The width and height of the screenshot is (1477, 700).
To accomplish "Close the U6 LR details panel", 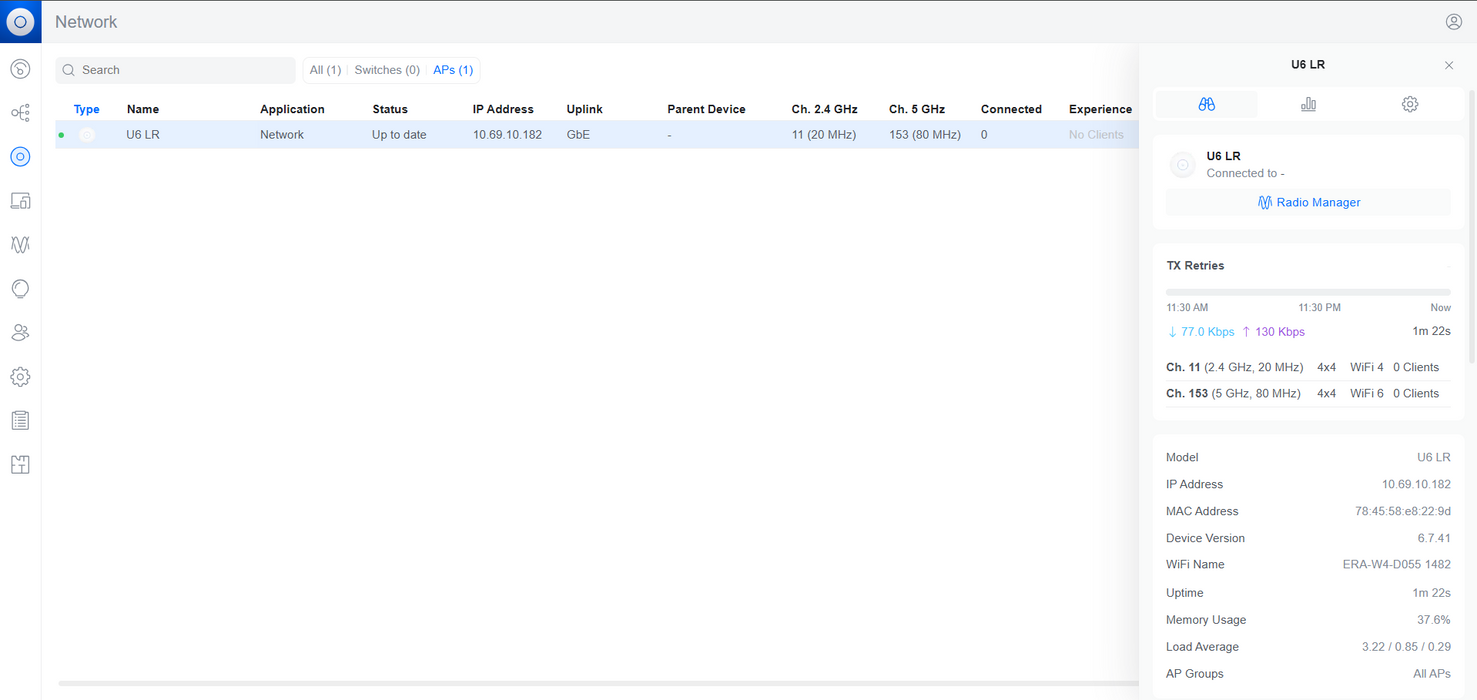I will pos(1449,65).
